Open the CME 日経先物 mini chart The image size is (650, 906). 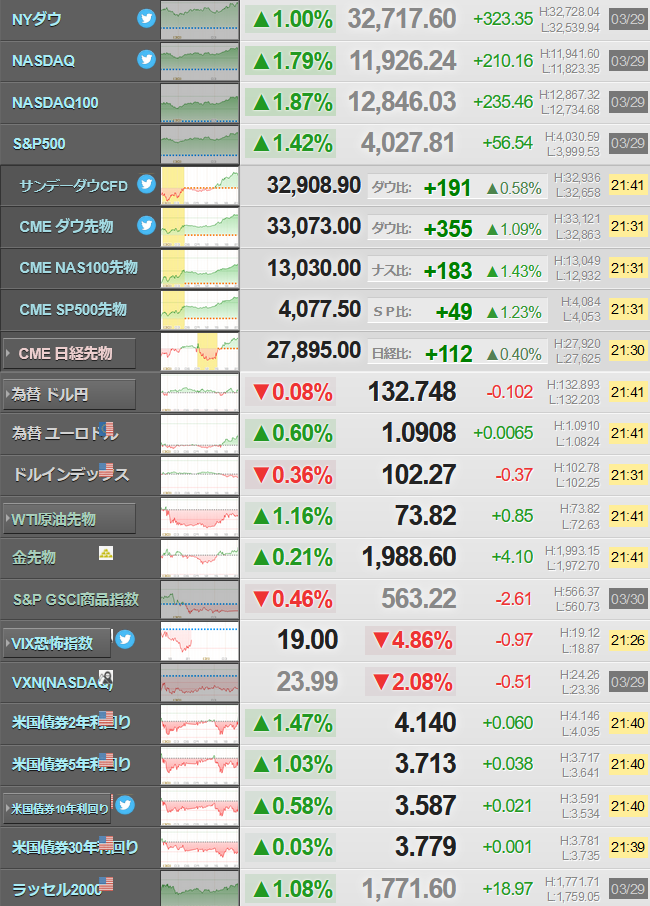[199, 351]
